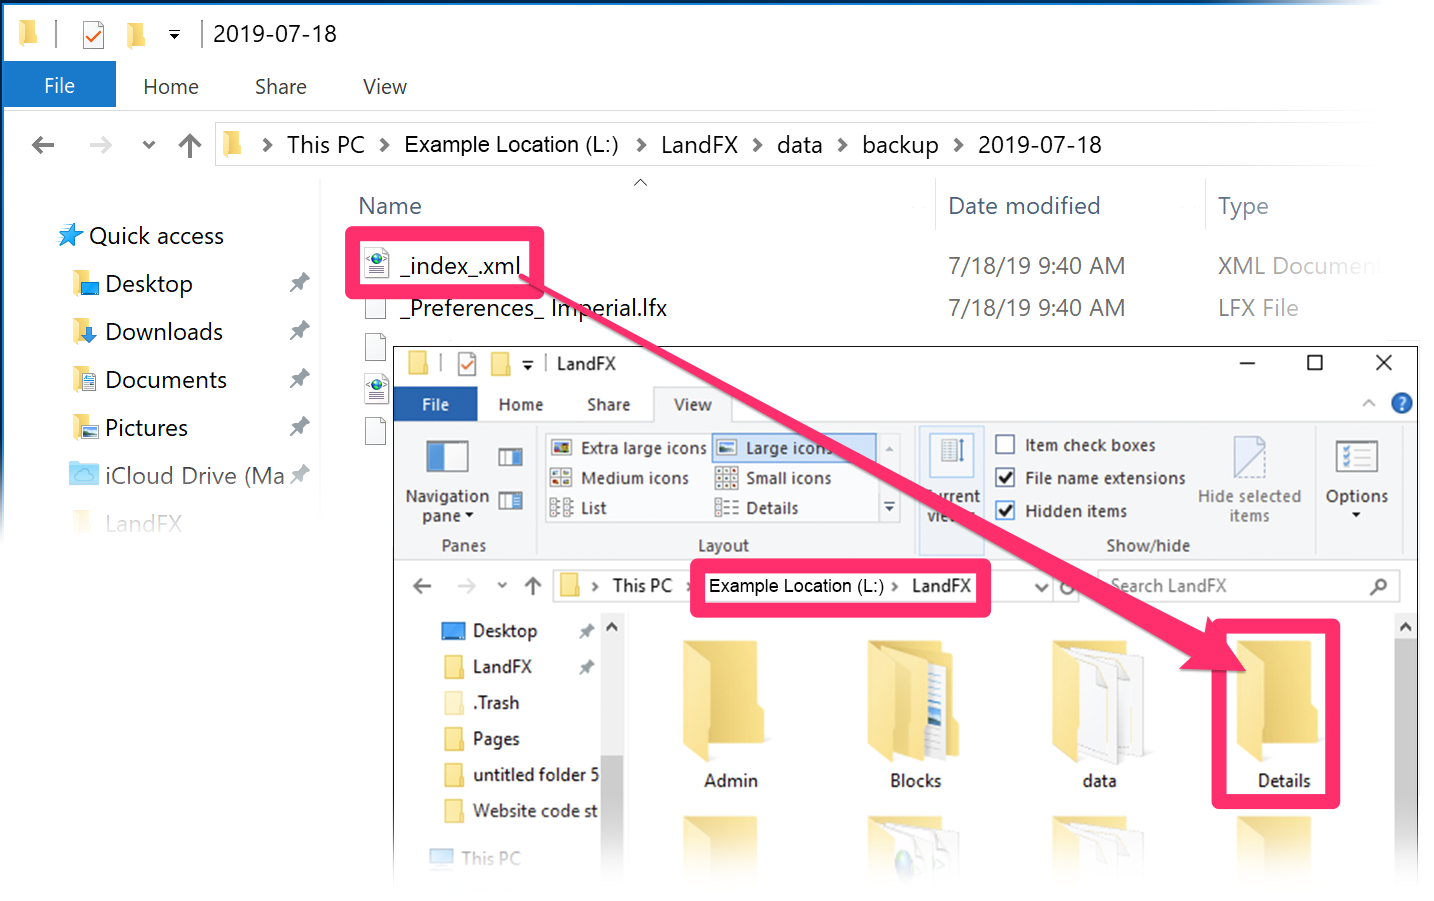Image resolution: width=1434 pixels, height=901 pixels.
Task: Sort by Type column header
Action: point(1243,206)
